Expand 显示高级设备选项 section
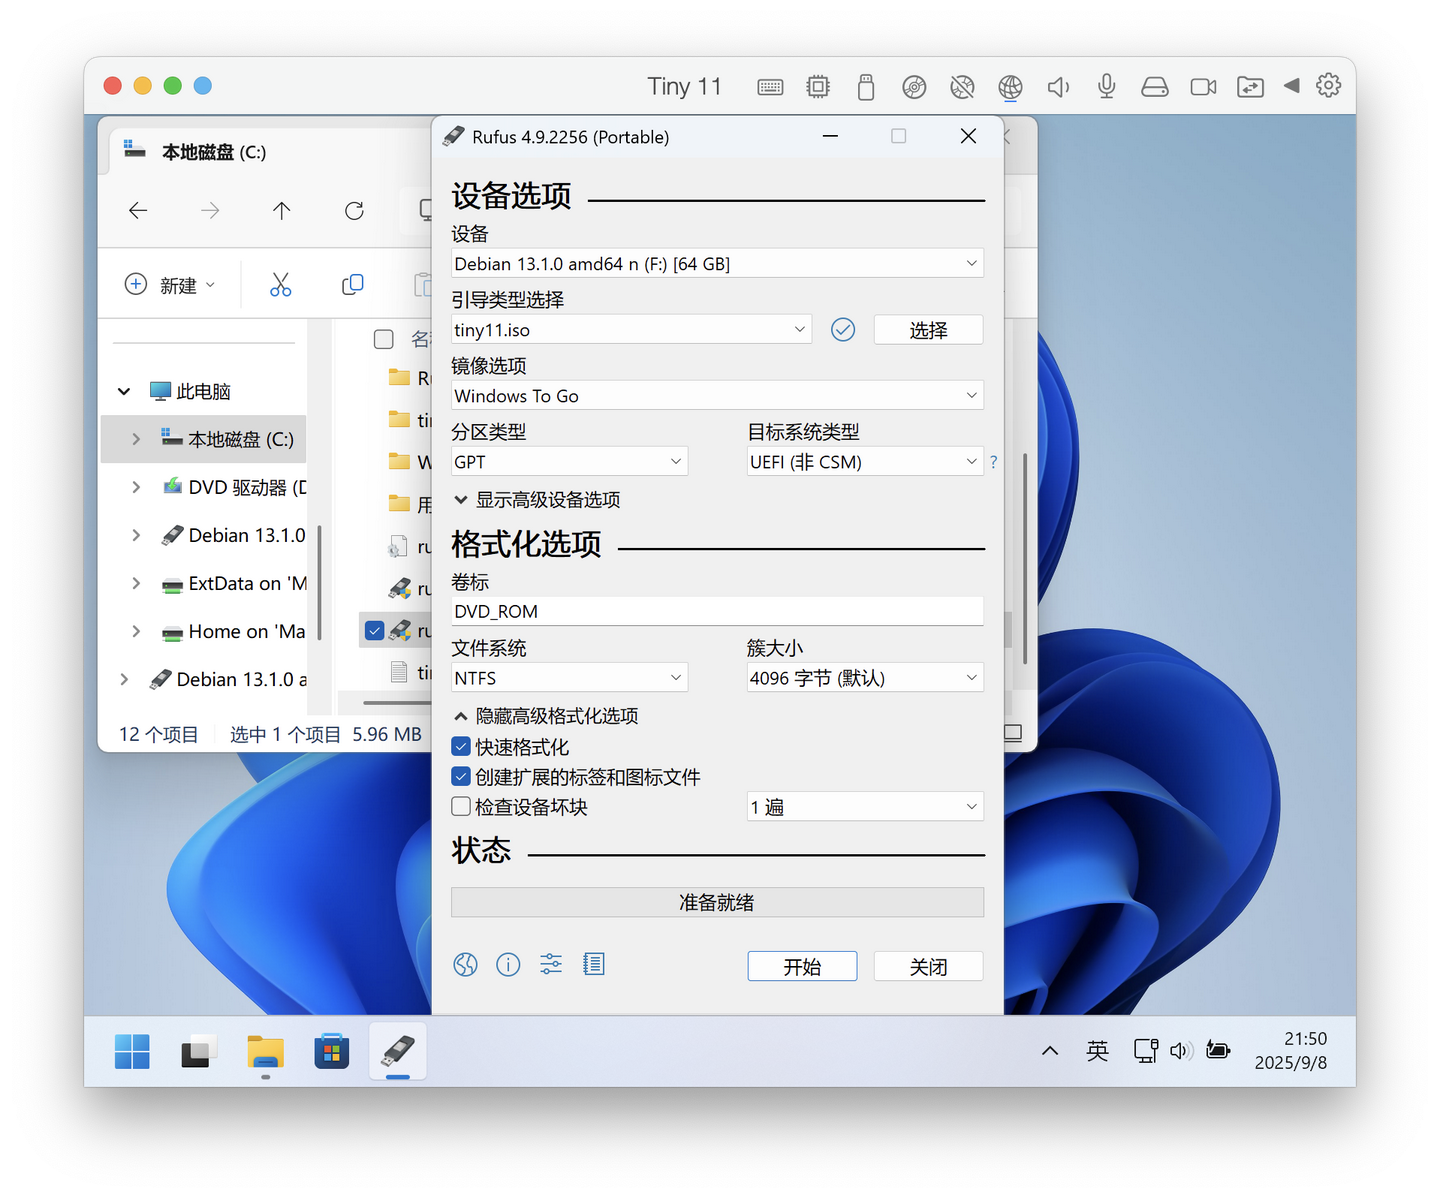 coord(537,500)
